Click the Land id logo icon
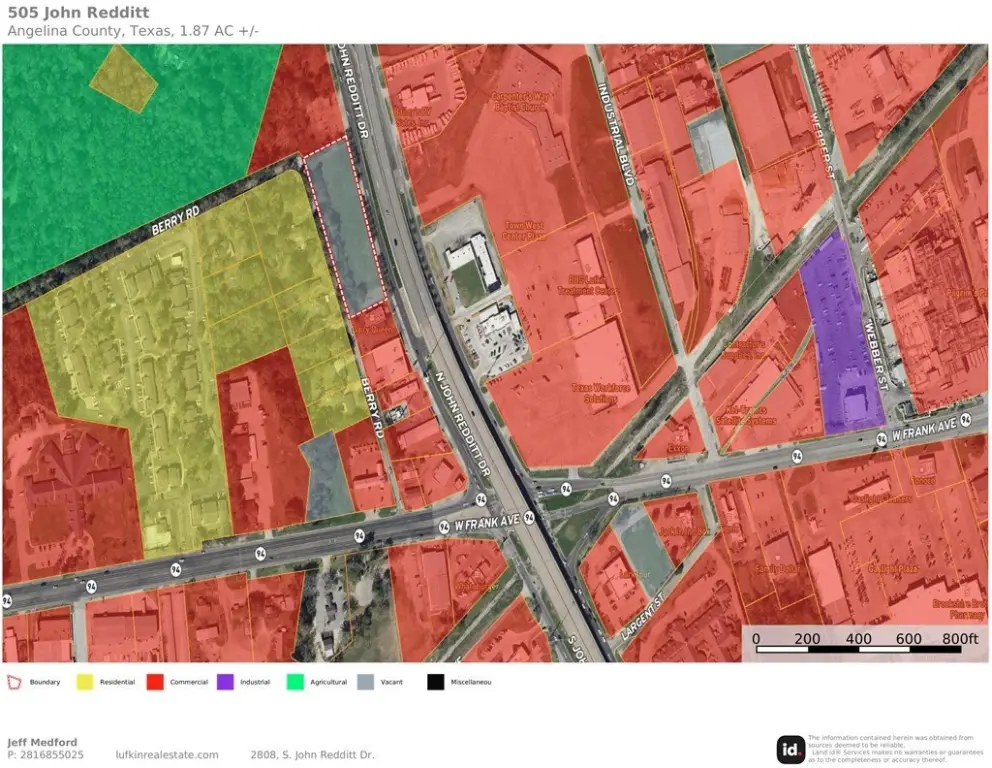 click(790, 749)
